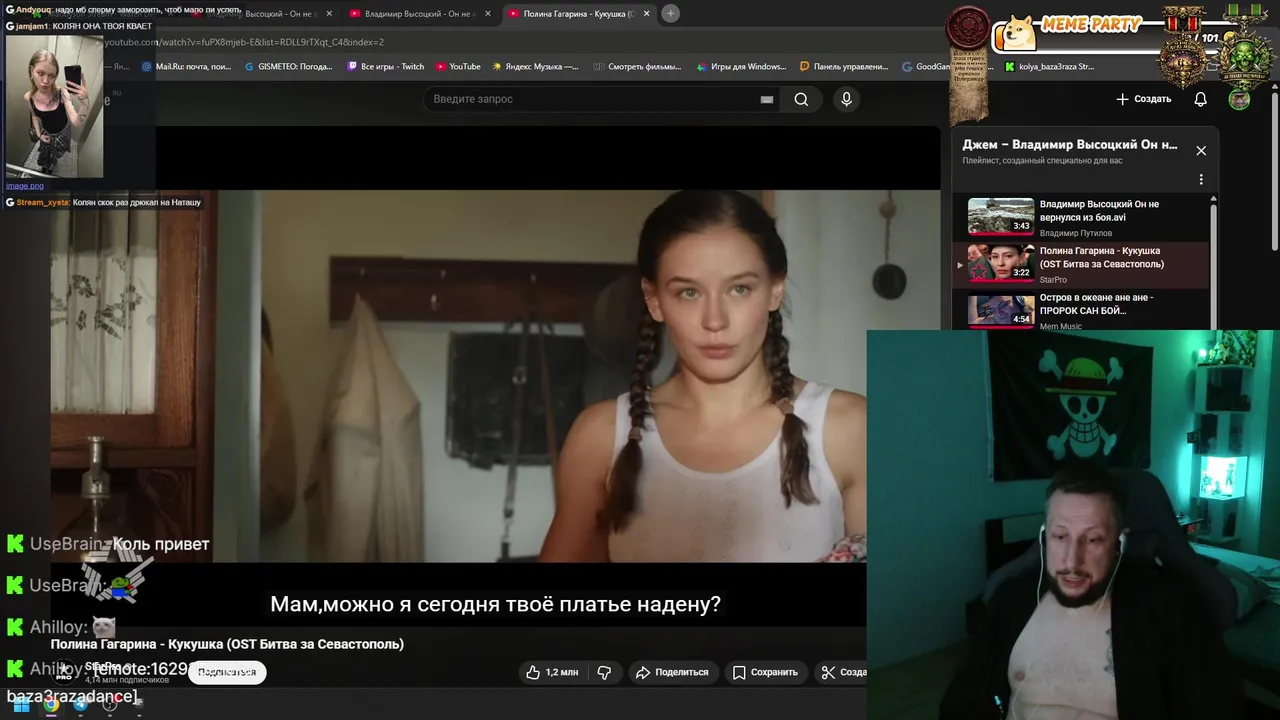Click the main video player area

click(495, 375)
